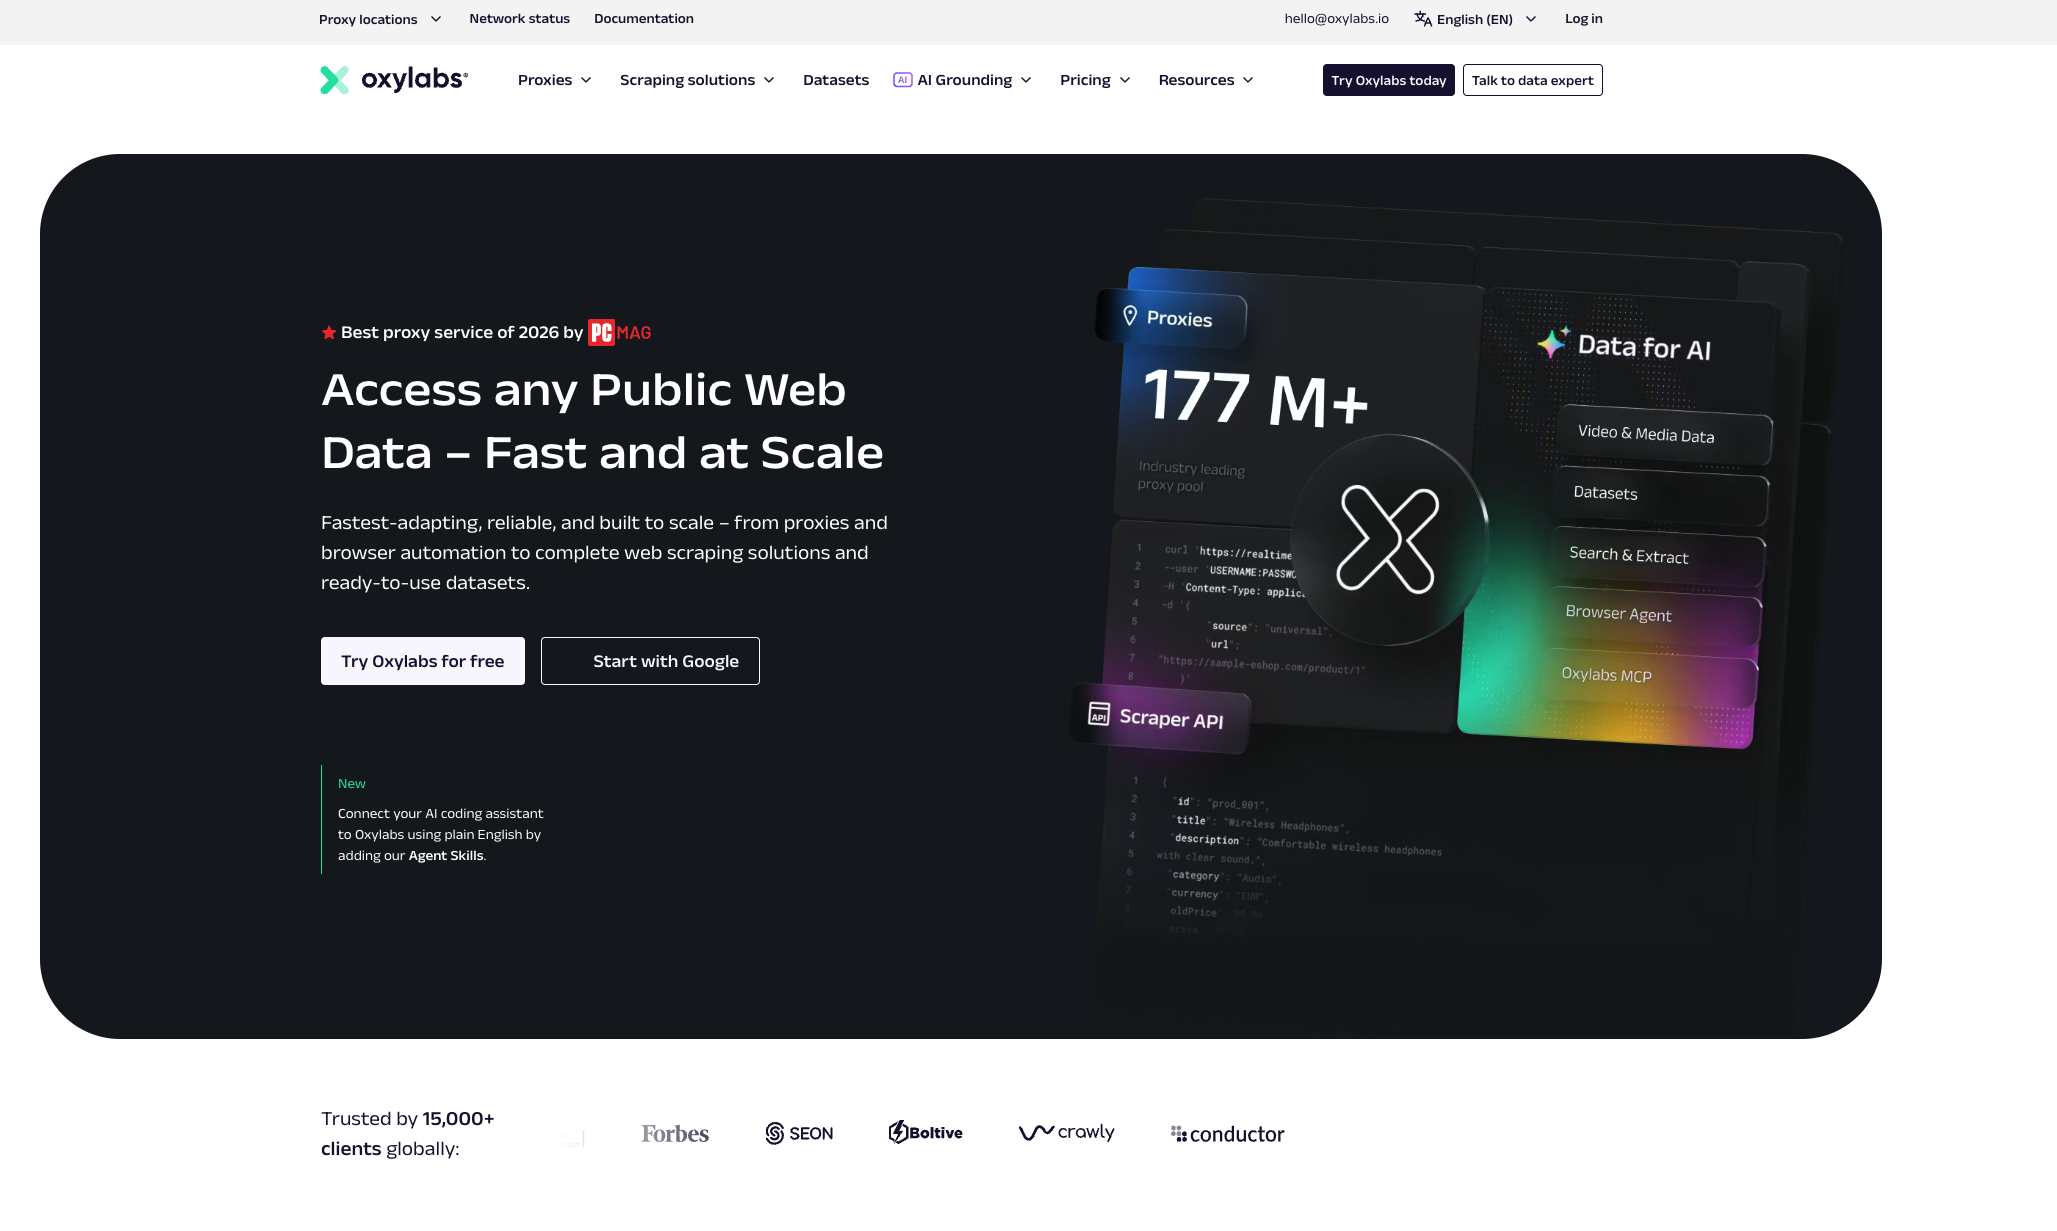The image size is (2057, 1231).
Task: Expand the Scraping solutions chevron
Action: (769, 80)
